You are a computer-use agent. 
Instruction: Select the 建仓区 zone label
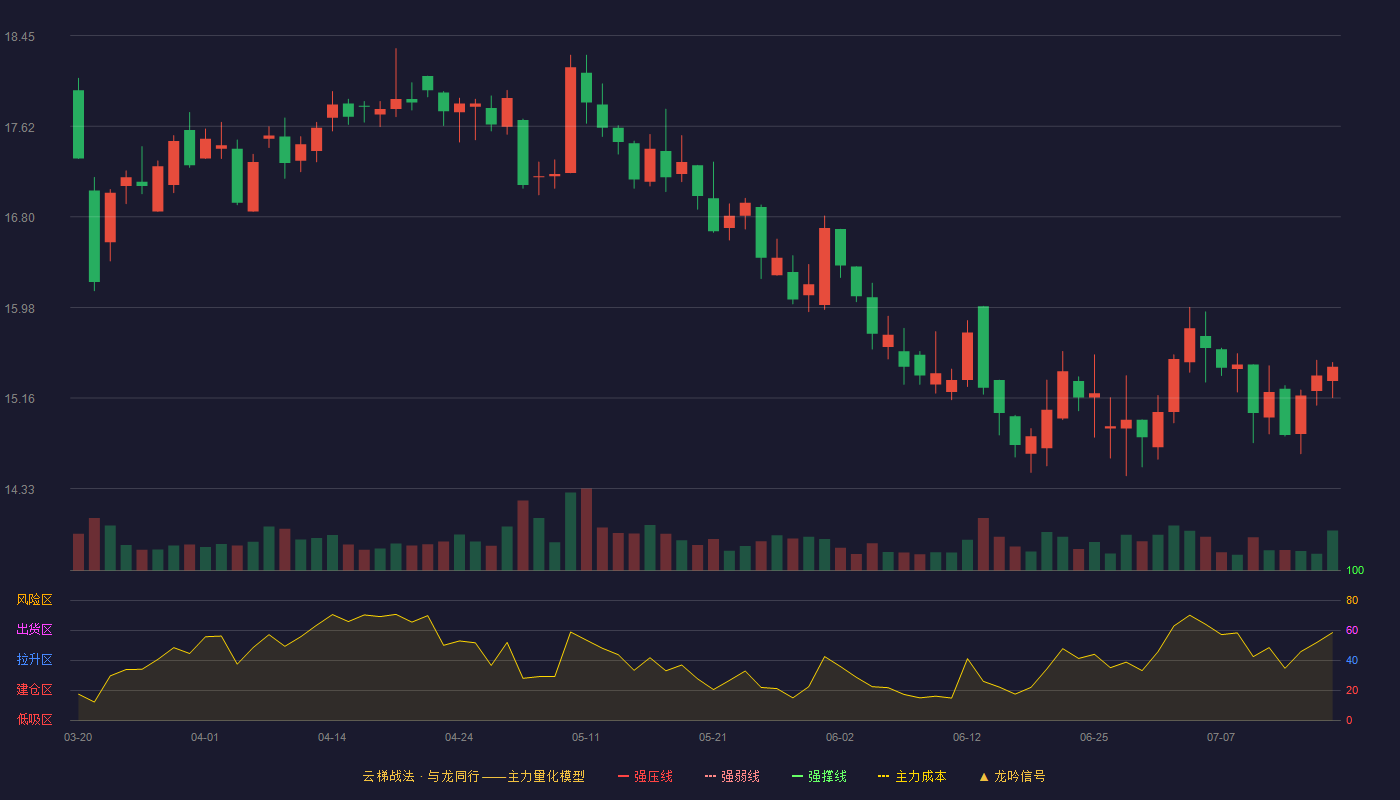[x=34, y=690]
